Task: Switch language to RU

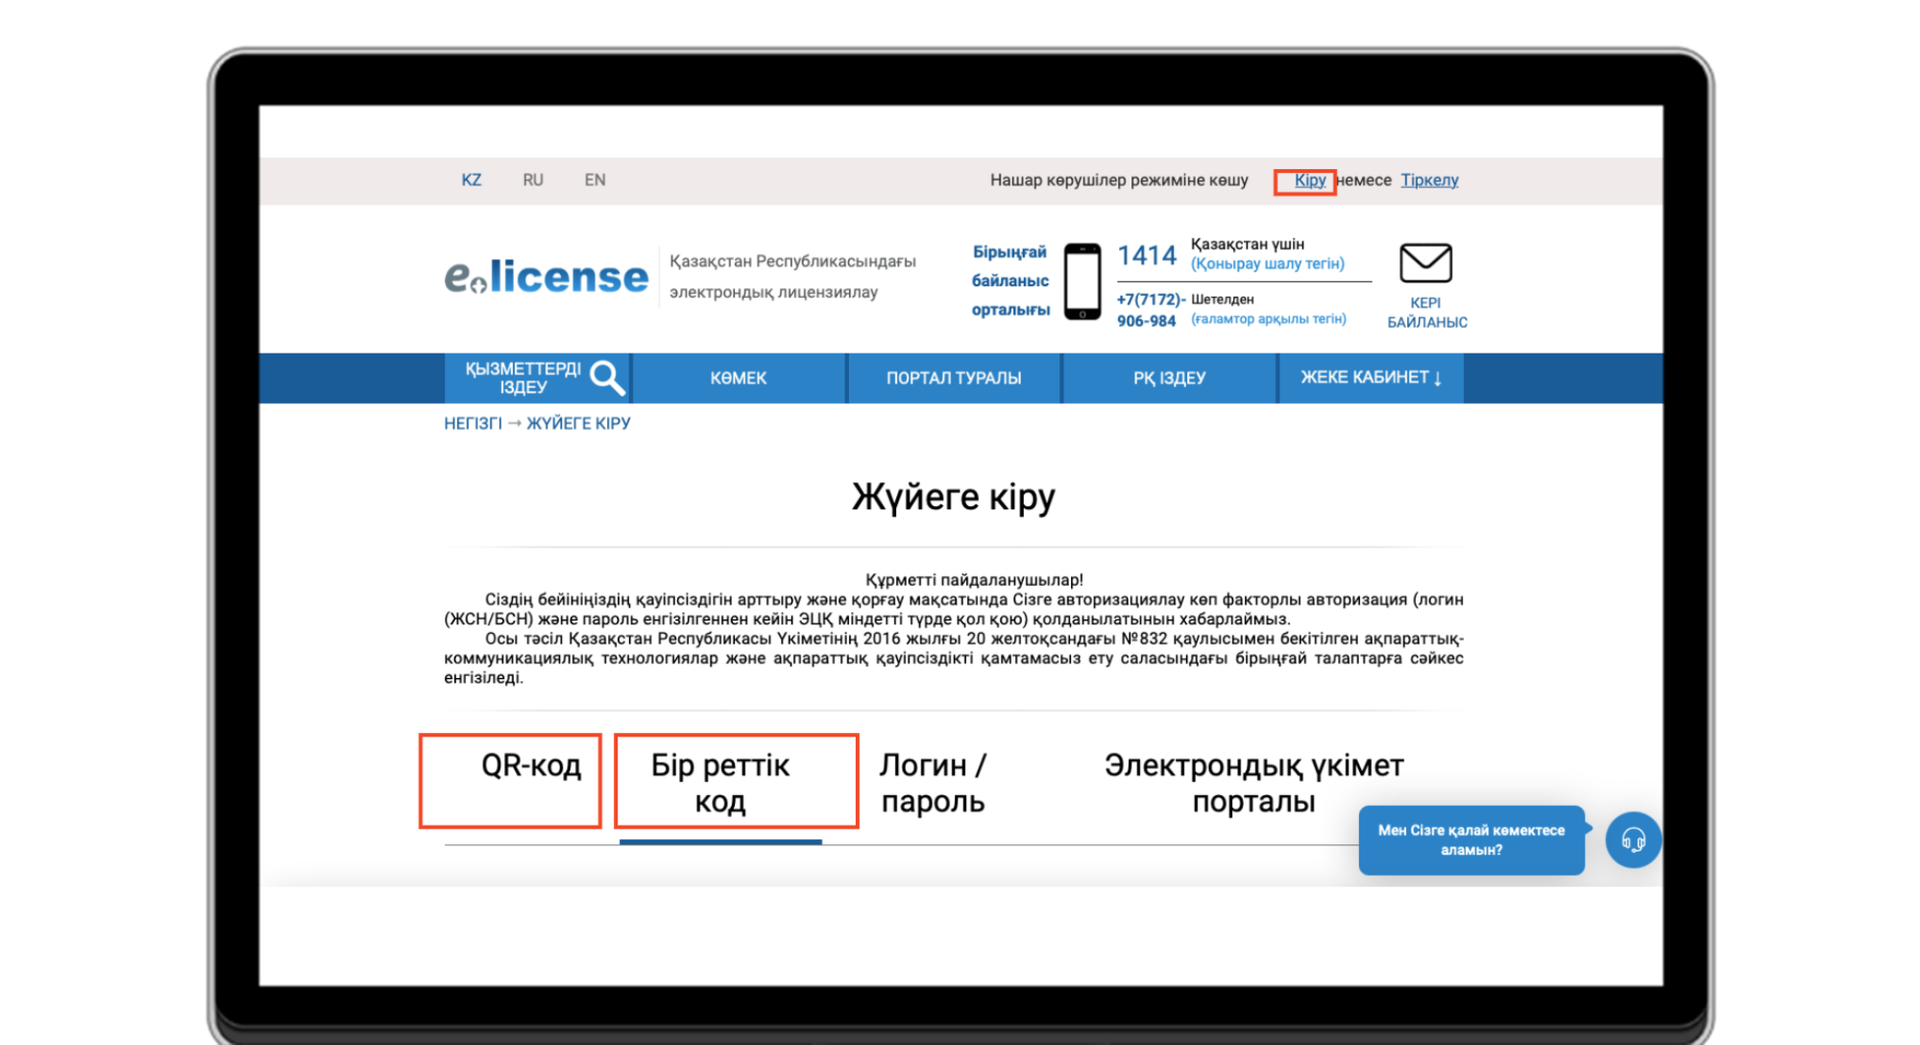Action: pyautogui.click(x=533, y=180)
